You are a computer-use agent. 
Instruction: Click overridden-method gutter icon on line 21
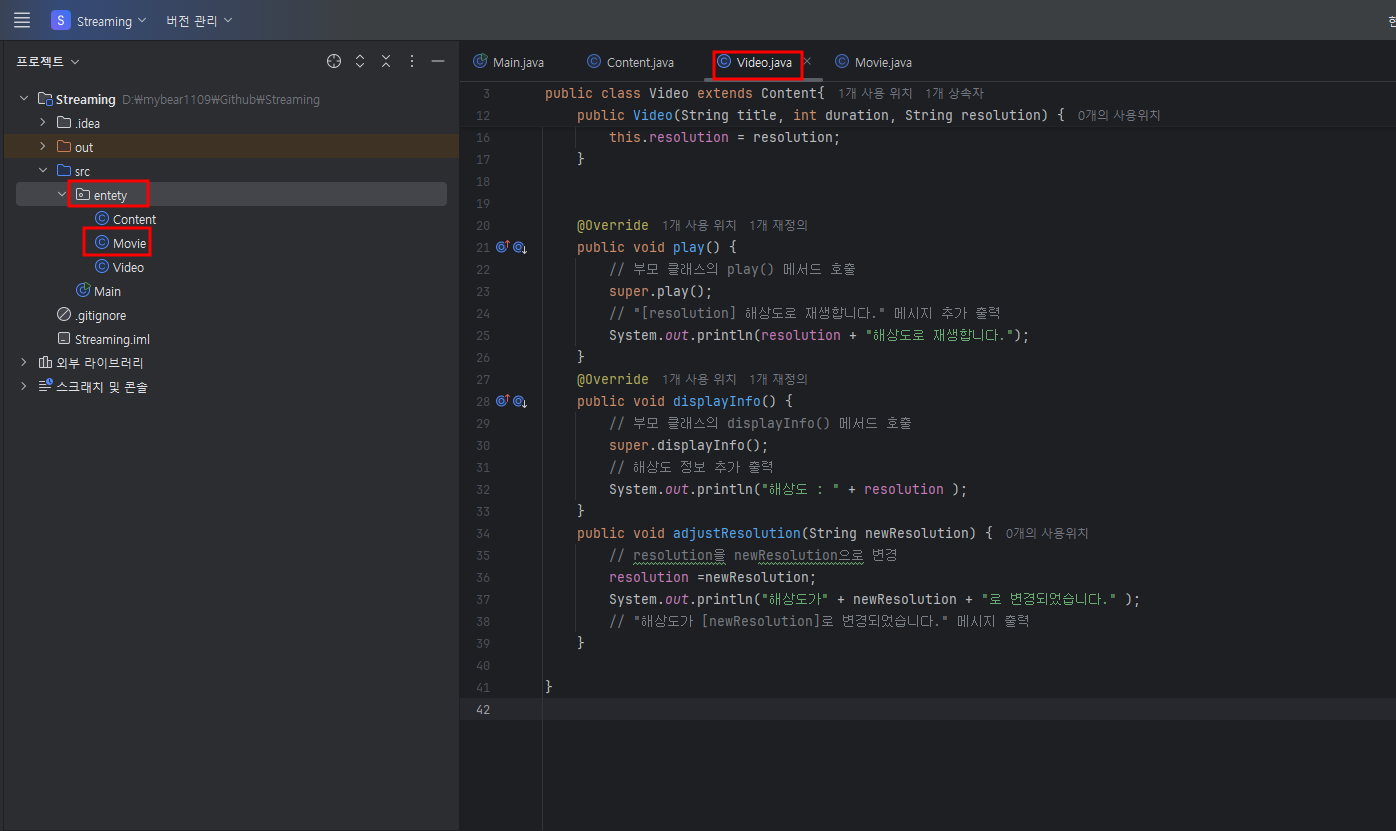520,247
